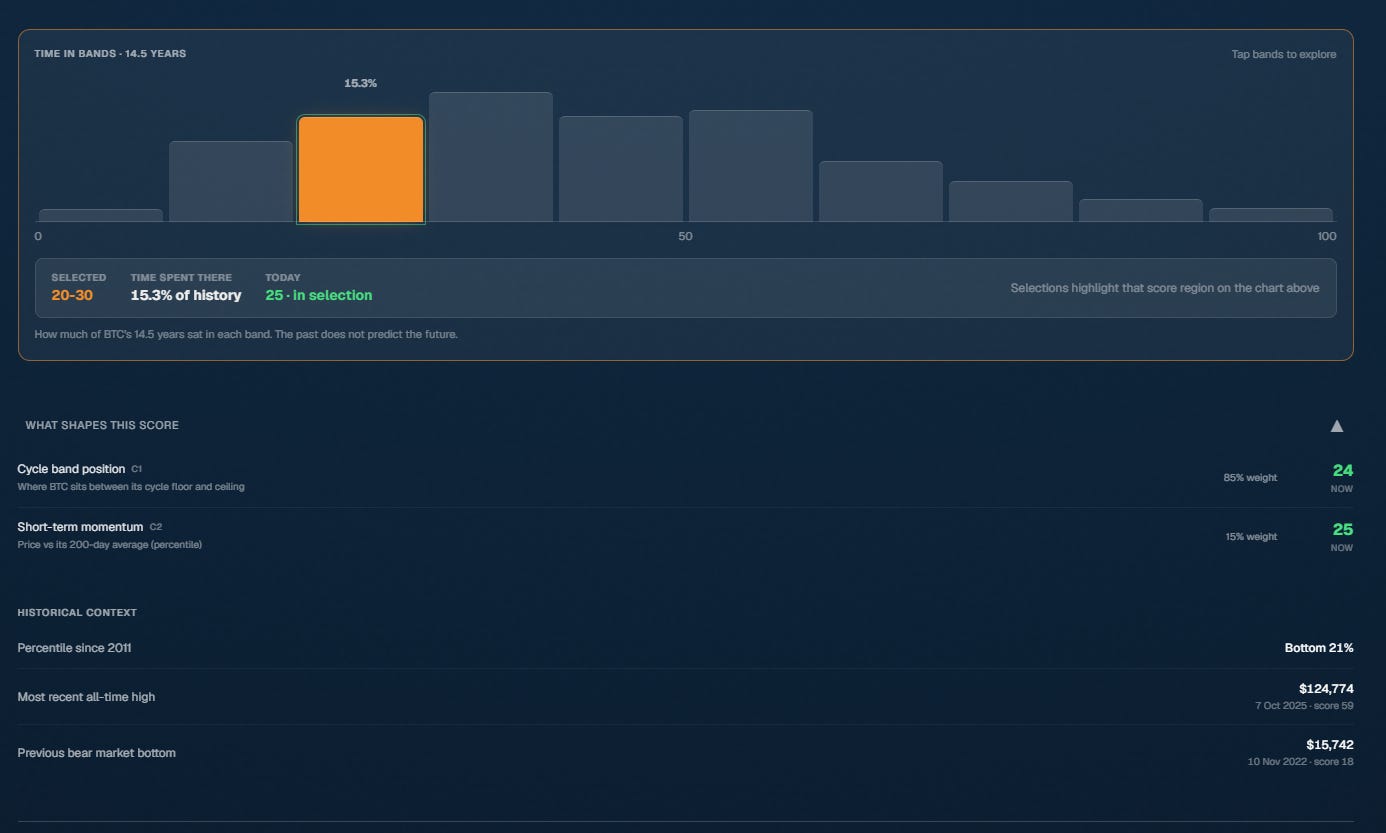Select the 60-70 histogram band
The width and height of the screenshot is (1386, 833).
coord(881,191)
